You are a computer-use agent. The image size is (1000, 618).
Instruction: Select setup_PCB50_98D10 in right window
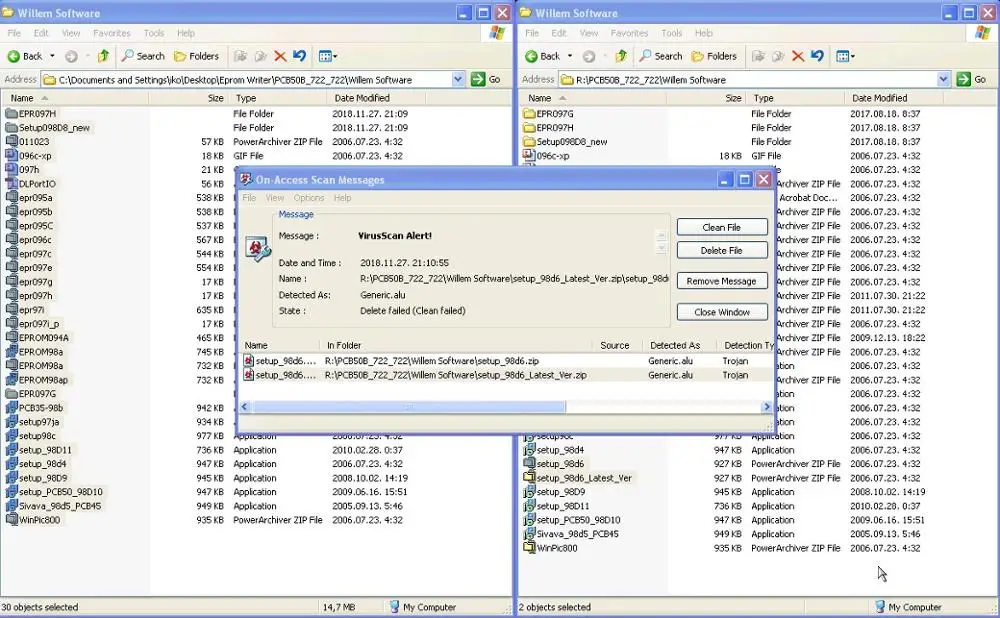572,520
